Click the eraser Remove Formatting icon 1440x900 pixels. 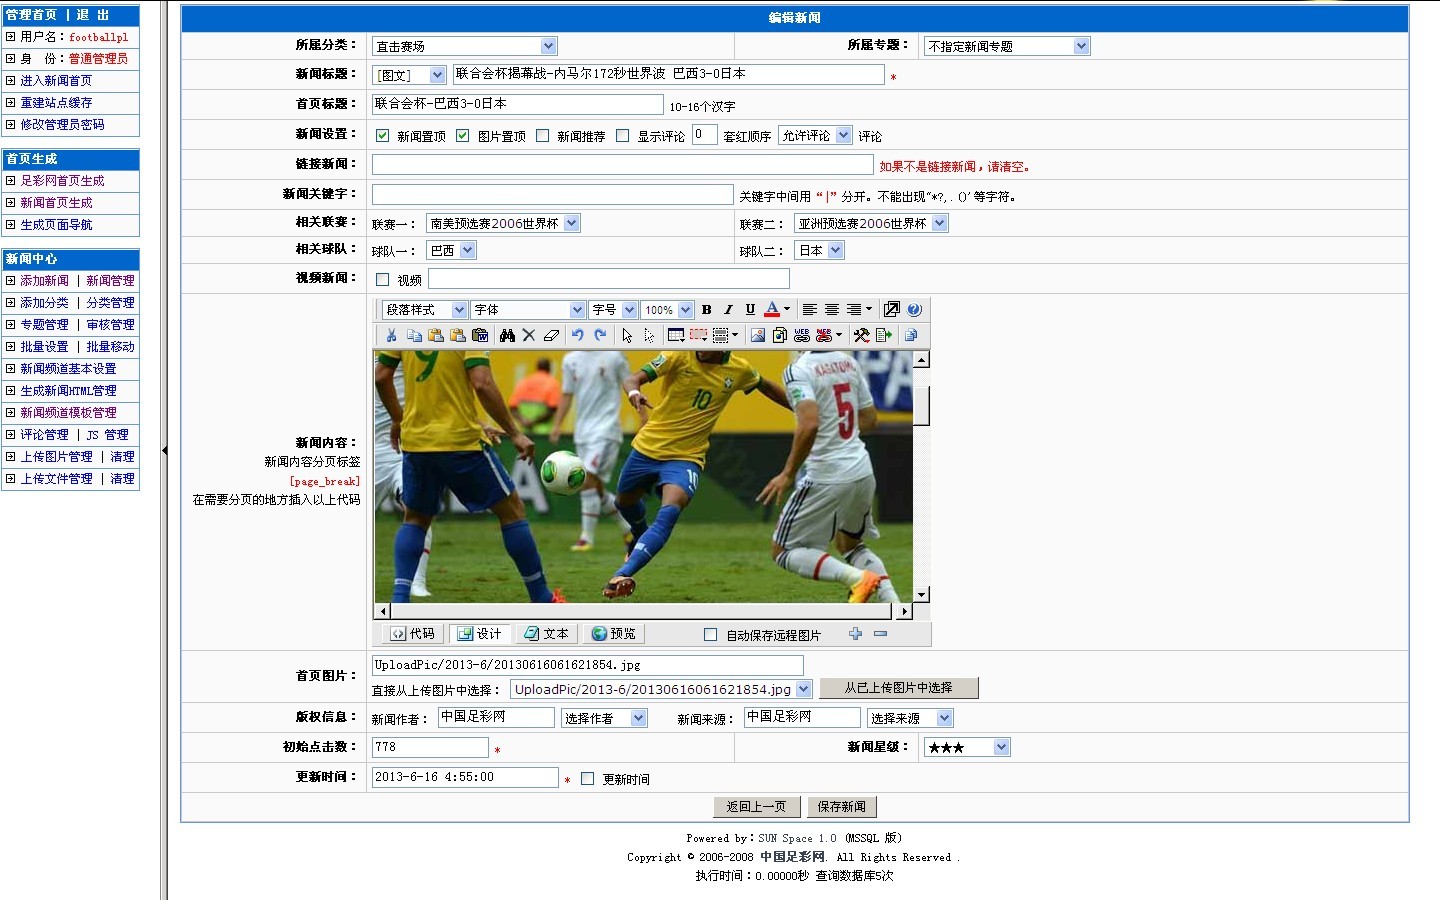point(551,336)
